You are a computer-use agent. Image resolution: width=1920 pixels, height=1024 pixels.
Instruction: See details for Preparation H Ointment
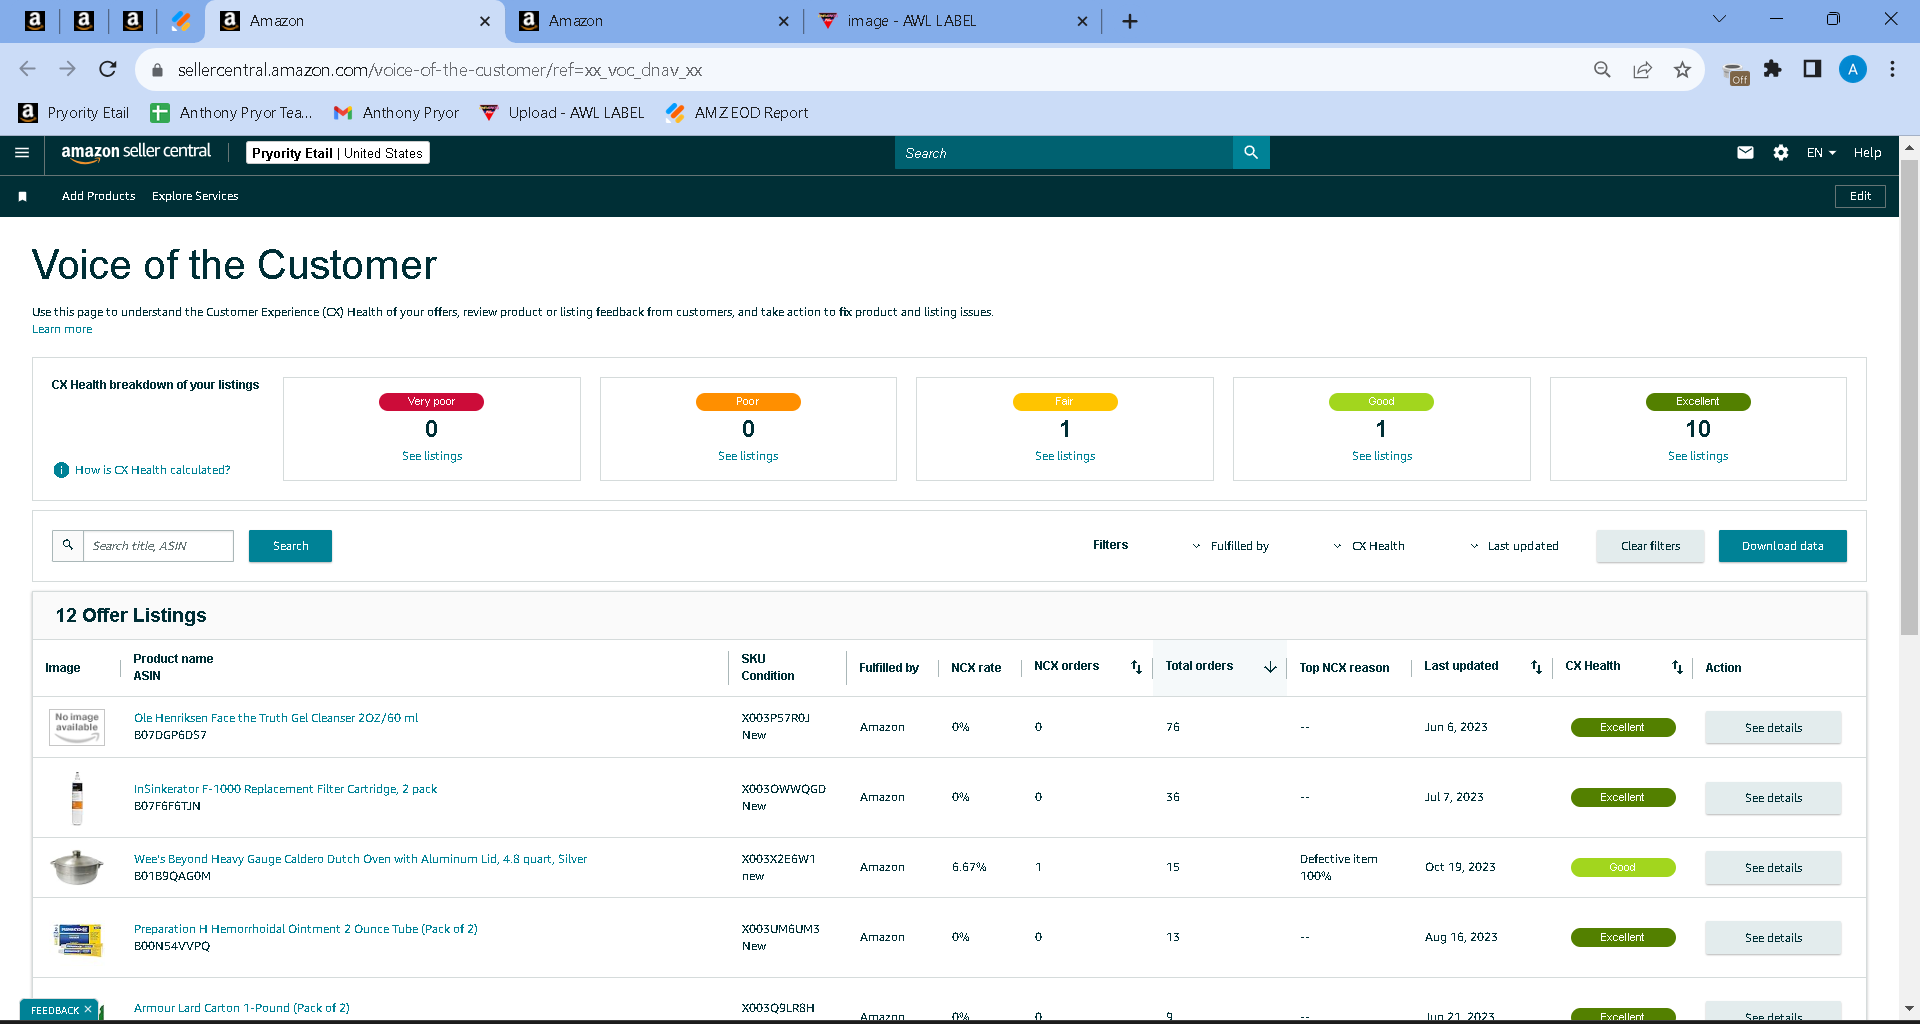click(1773, 938)
